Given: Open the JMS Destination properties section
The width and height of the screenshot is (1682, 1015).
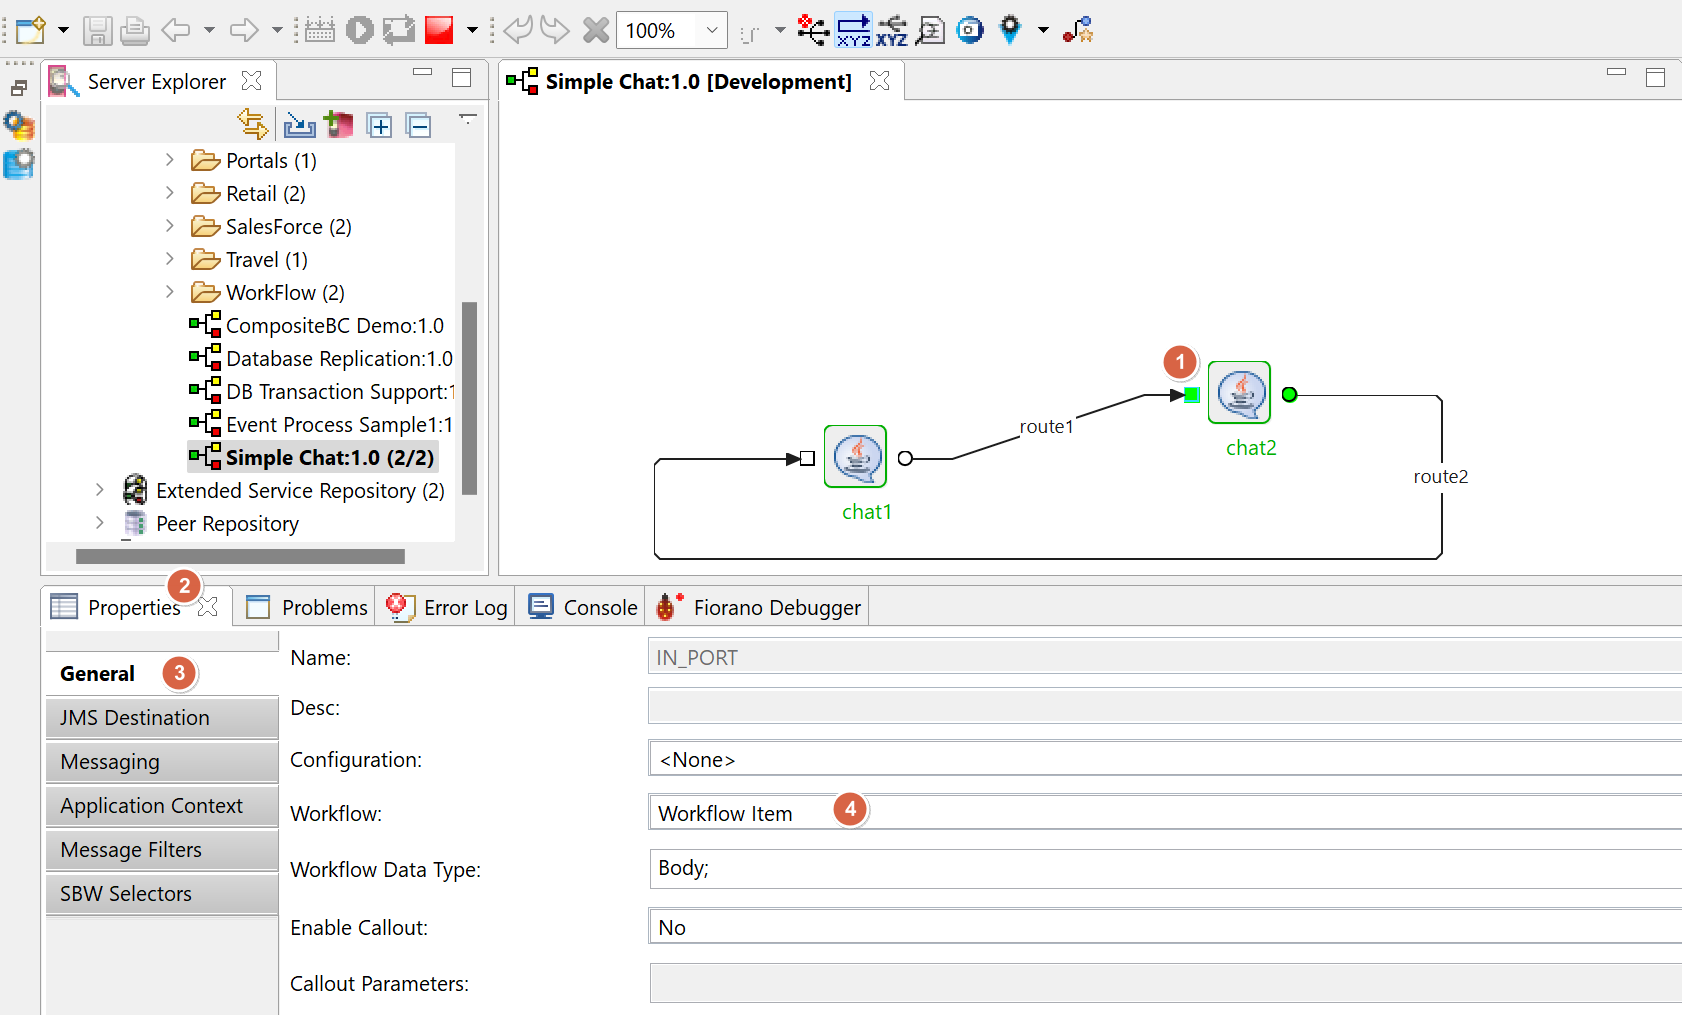Looking at the screenshot, I should click(x=162, y=718).
